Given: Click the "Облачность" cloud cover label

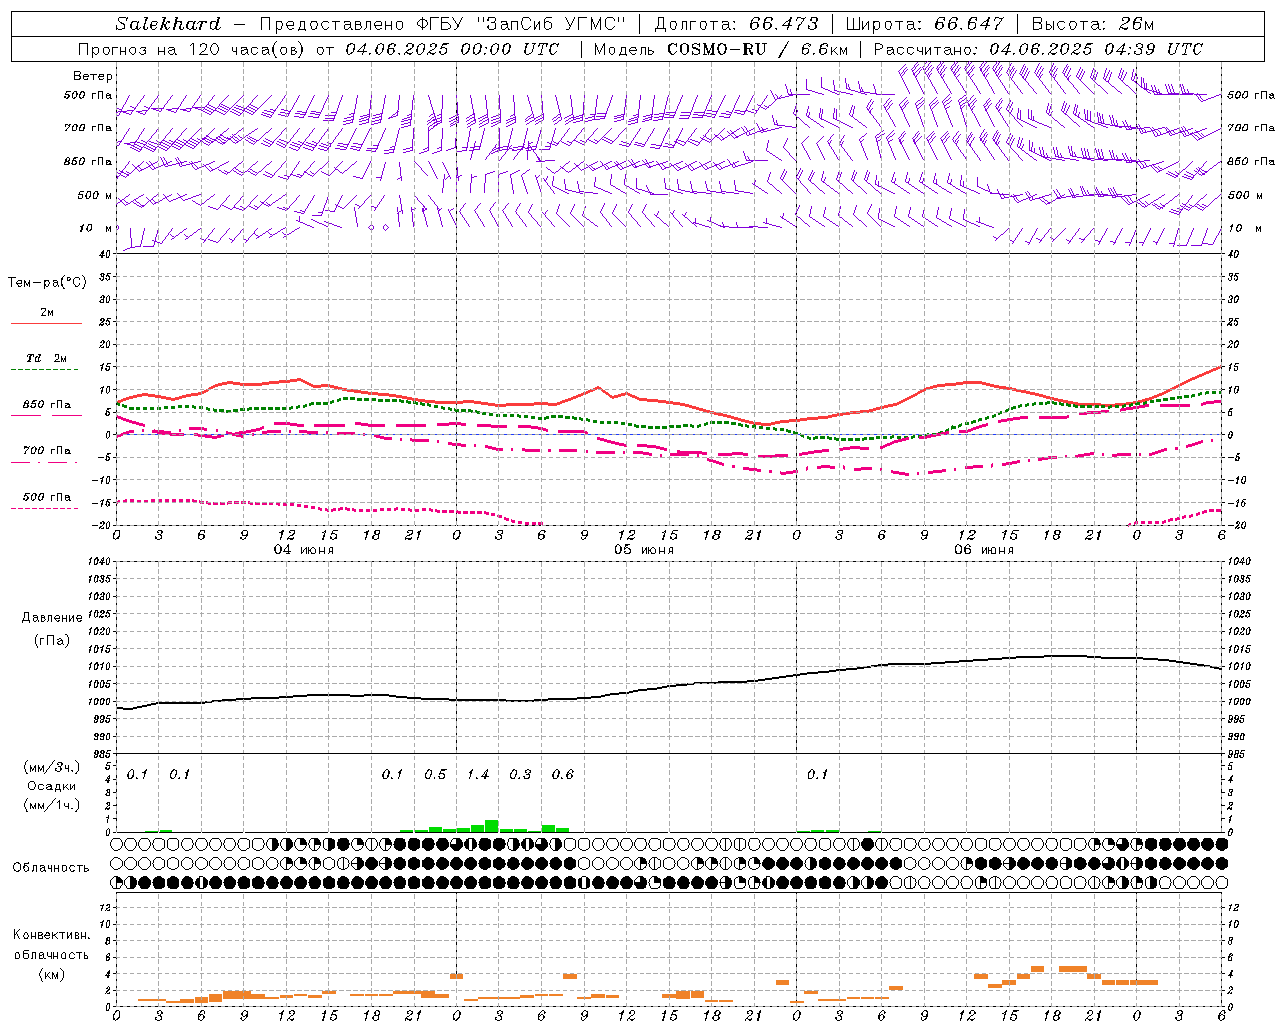Looking at the screenshot, I should click(x=51, y=868).
